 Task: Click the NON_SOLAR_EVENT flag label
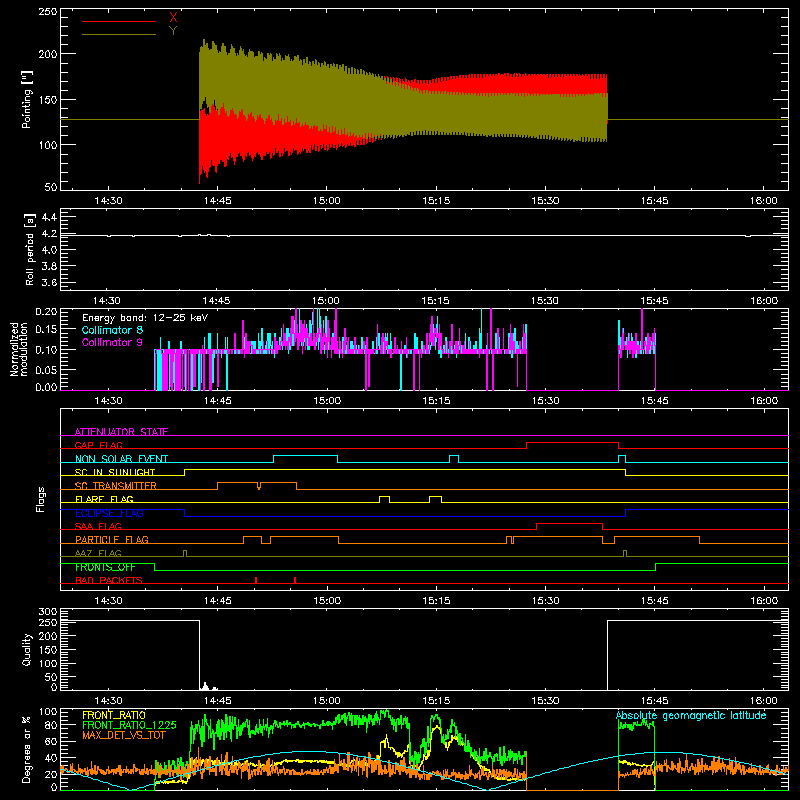point(121,459)
